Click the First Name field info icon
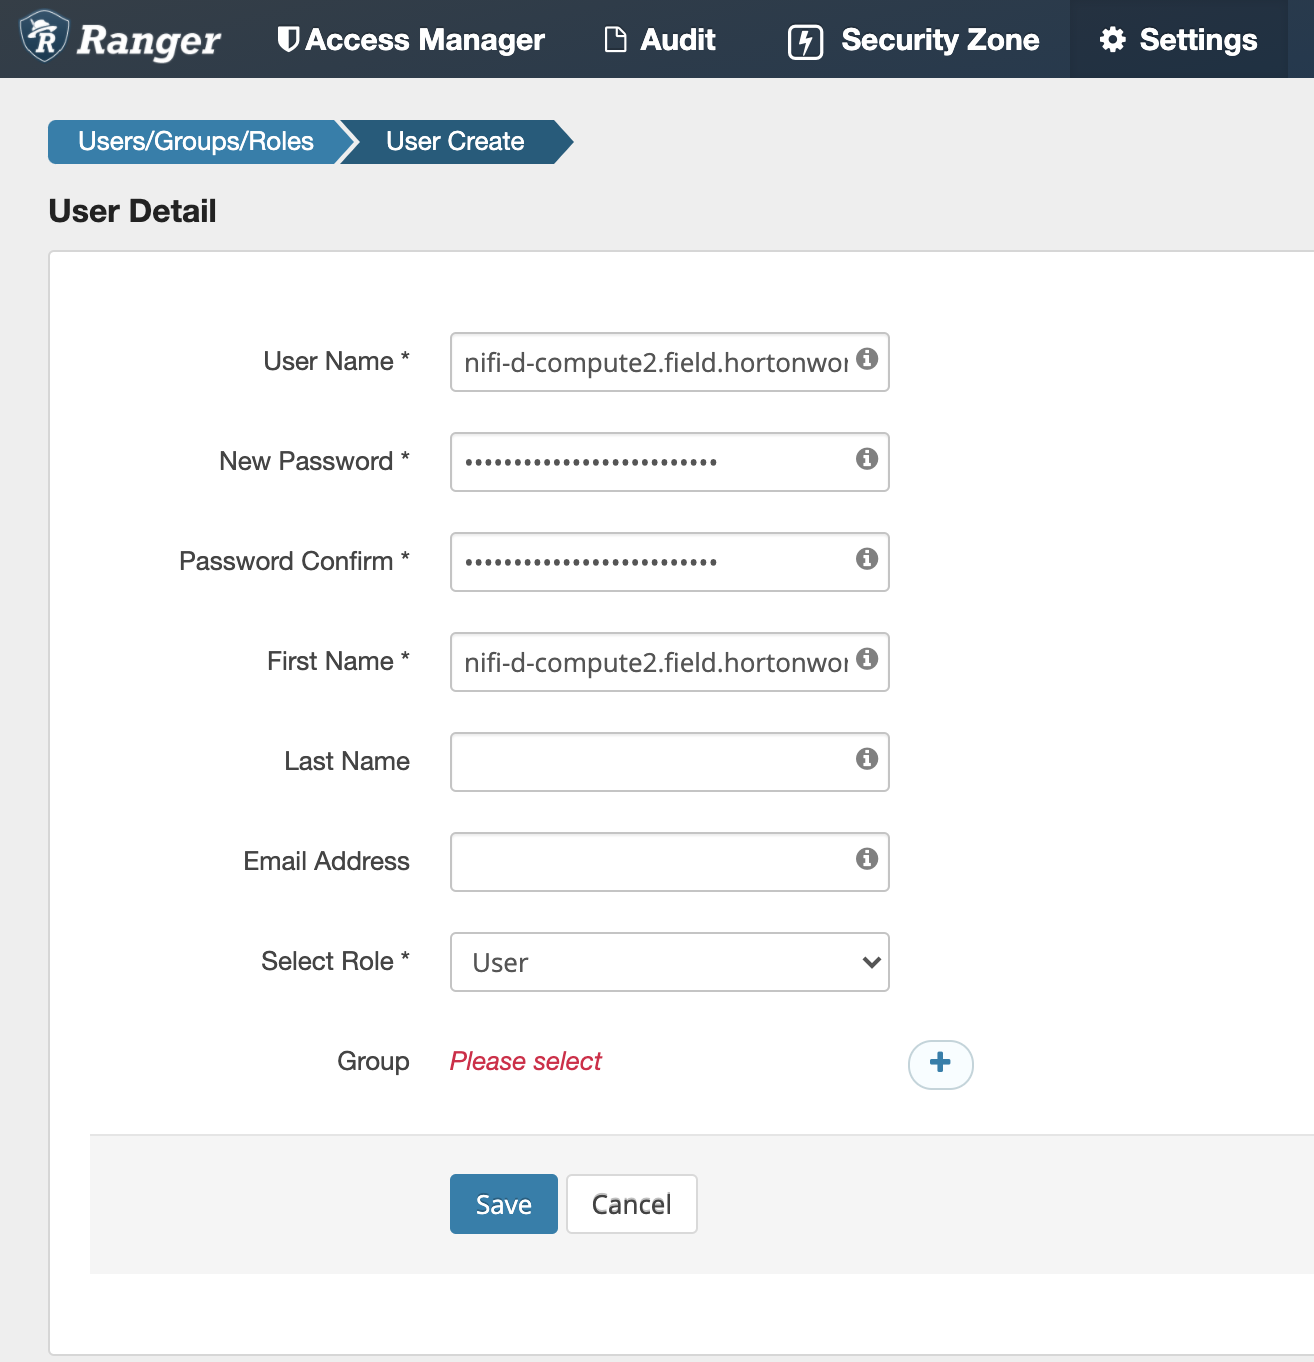Viewport: 1314px width, 1362px height. pyautogui.click(x=867, y=659)
